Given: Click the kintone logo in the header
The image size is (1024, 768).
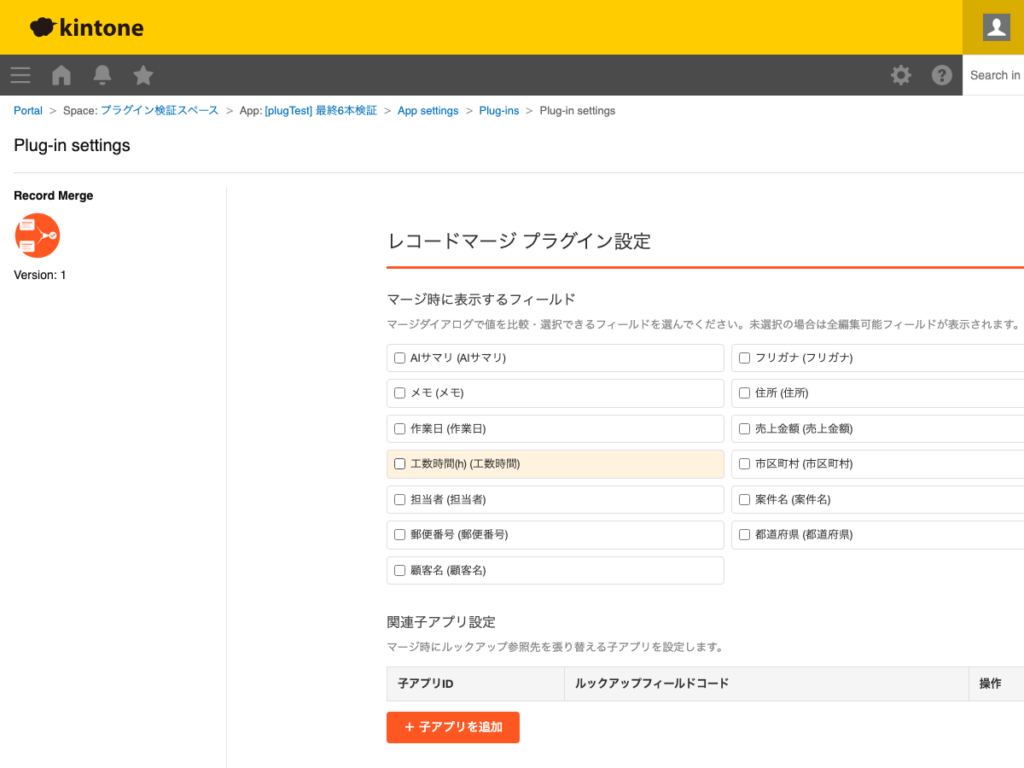Looking at the screenshot, I should coord(86,27).
